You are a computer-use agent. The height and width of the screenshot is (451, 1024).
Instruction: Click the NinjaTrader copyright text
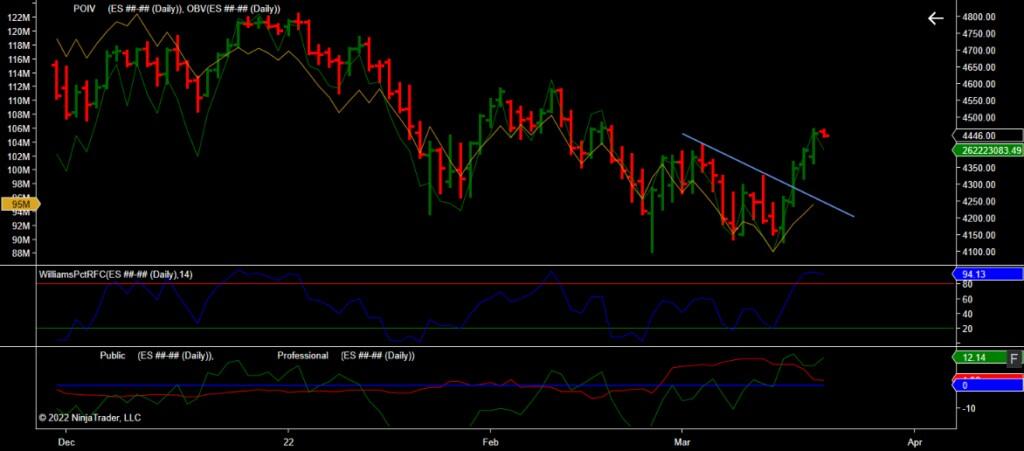point(90,418)
